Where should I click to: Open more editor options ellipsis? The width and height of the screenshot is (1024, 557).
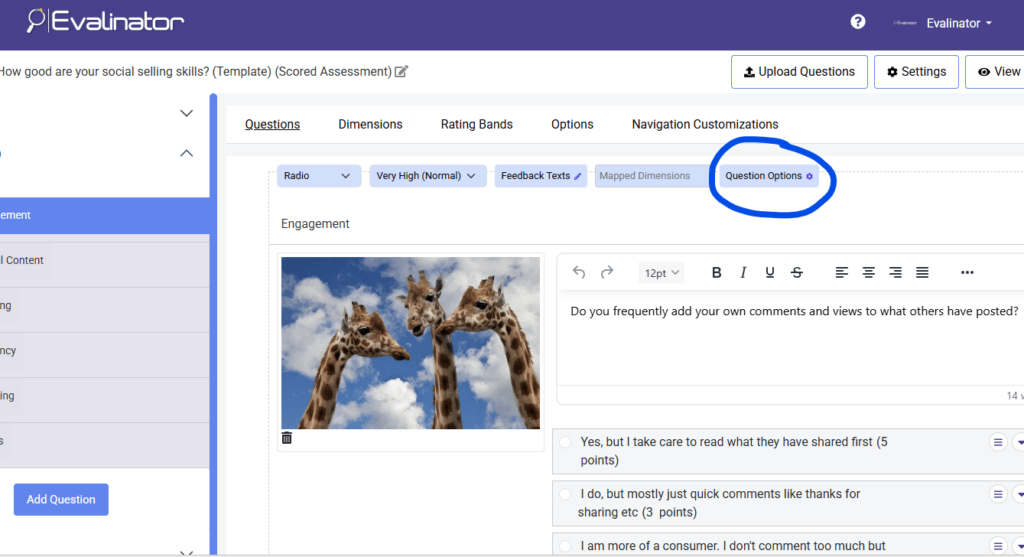tap(966, 272)
